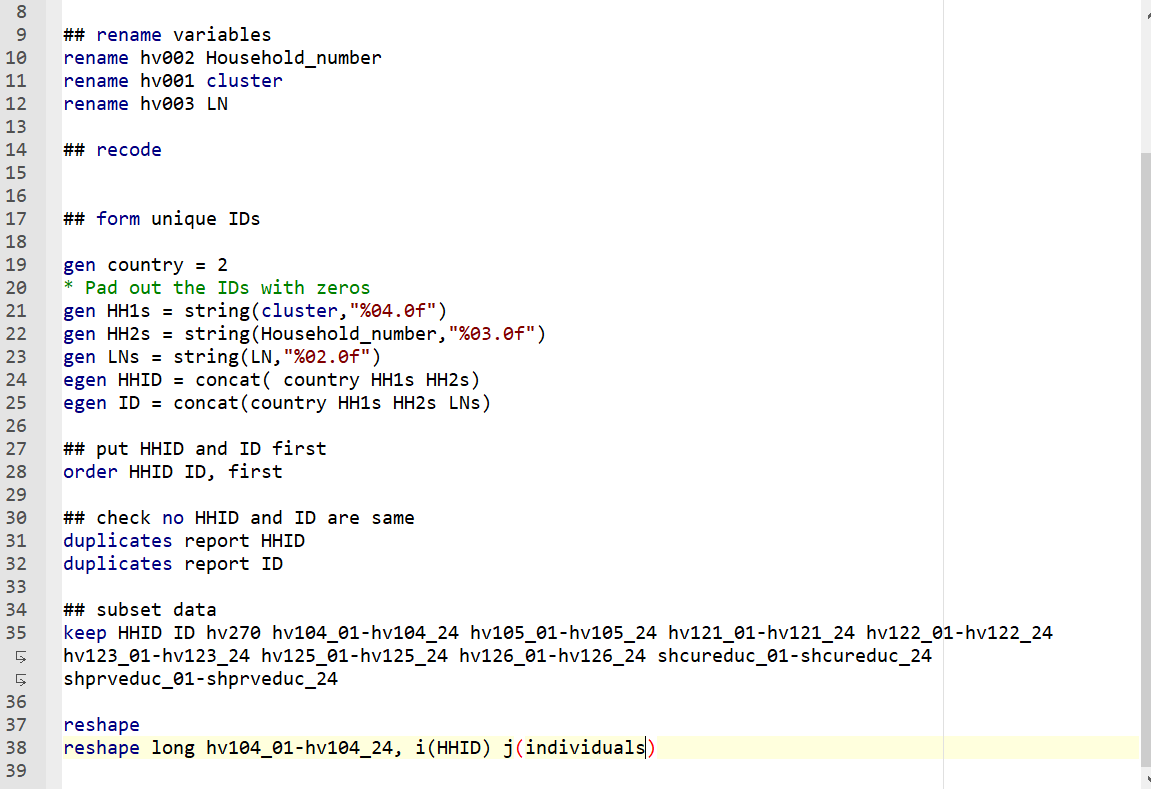The width and height of the screenshot is (1151, 789).
Task: Click the "%04.0f" format string
Action: click(398, 311)
